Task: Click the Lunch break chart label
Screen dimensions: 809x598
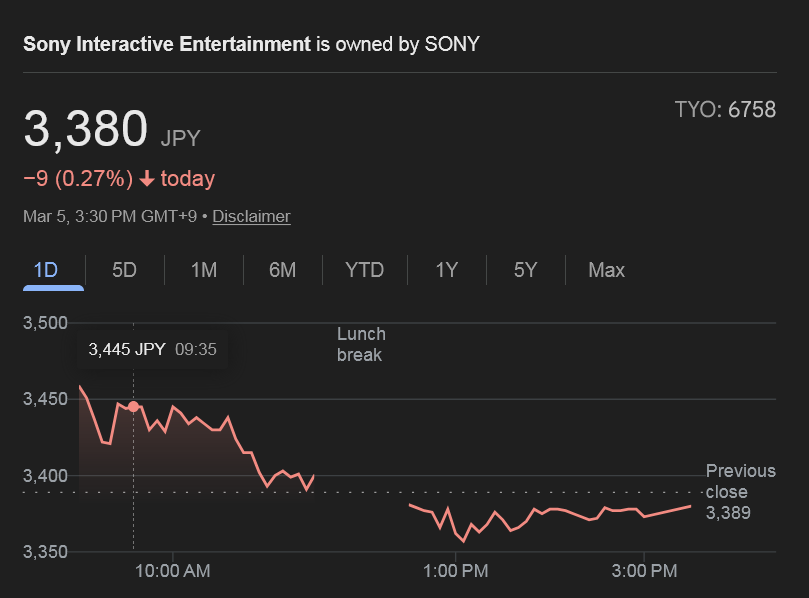Action: point(361,345)
